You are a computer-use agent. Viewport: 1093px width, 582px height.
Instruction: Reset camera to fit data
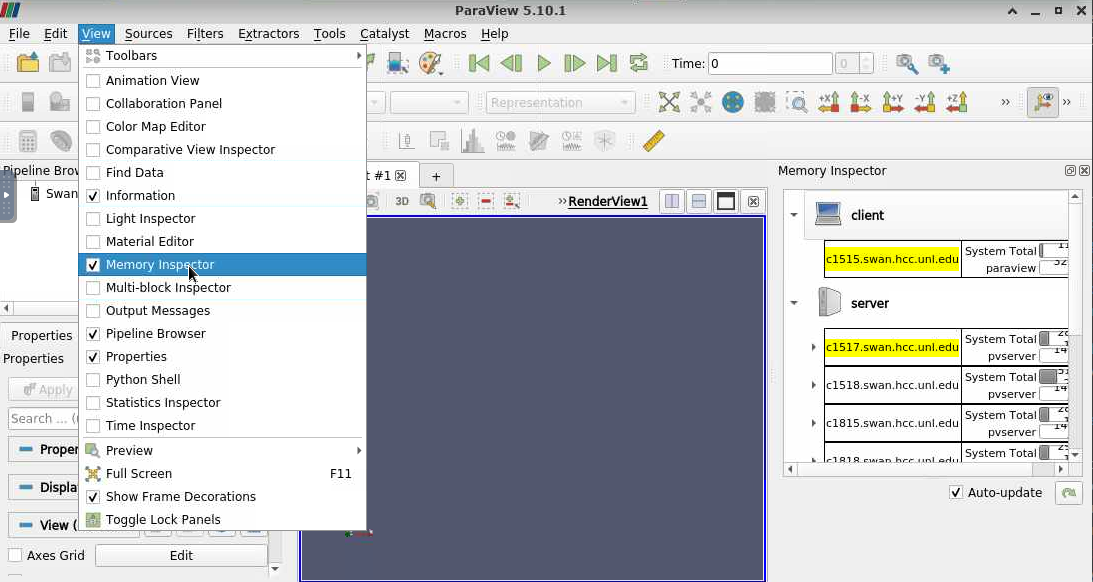668,102
